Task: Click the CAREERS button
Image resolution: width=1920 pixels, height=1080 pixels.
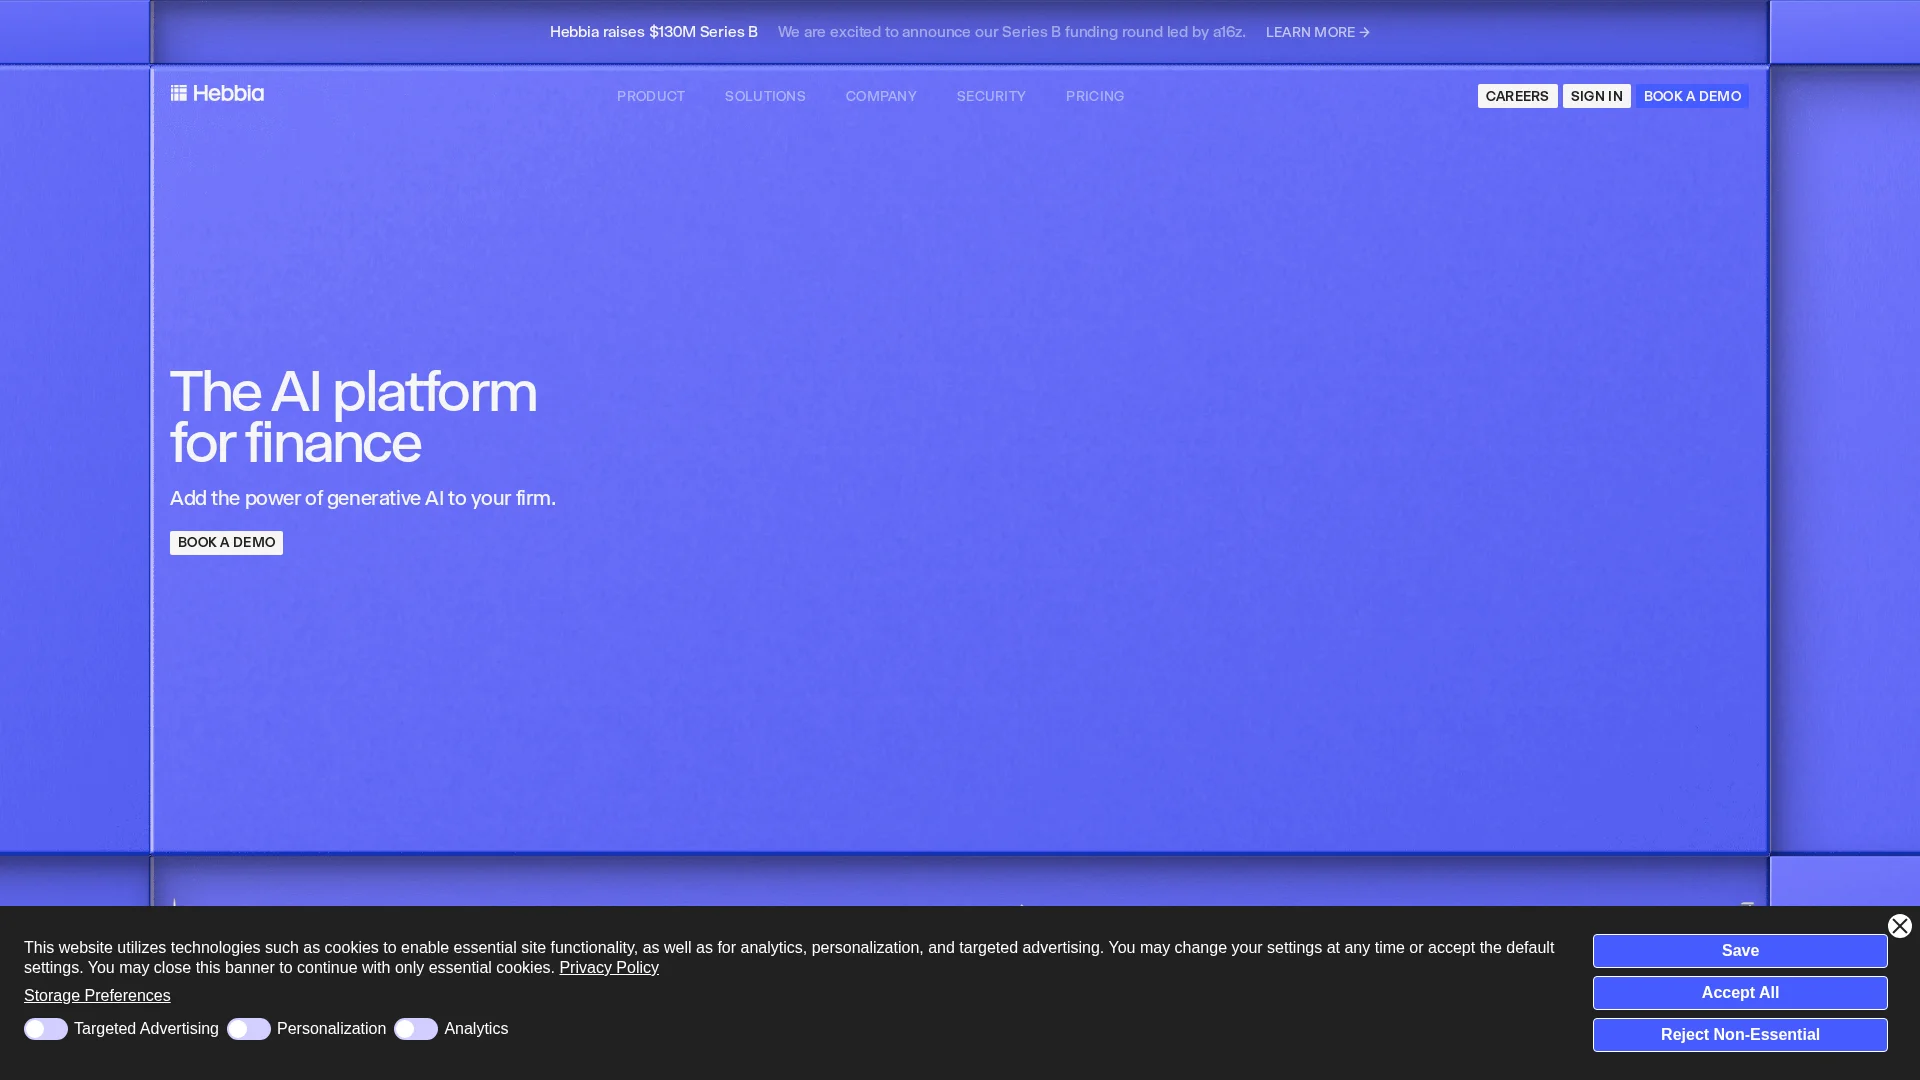Action: (1516, 96)
